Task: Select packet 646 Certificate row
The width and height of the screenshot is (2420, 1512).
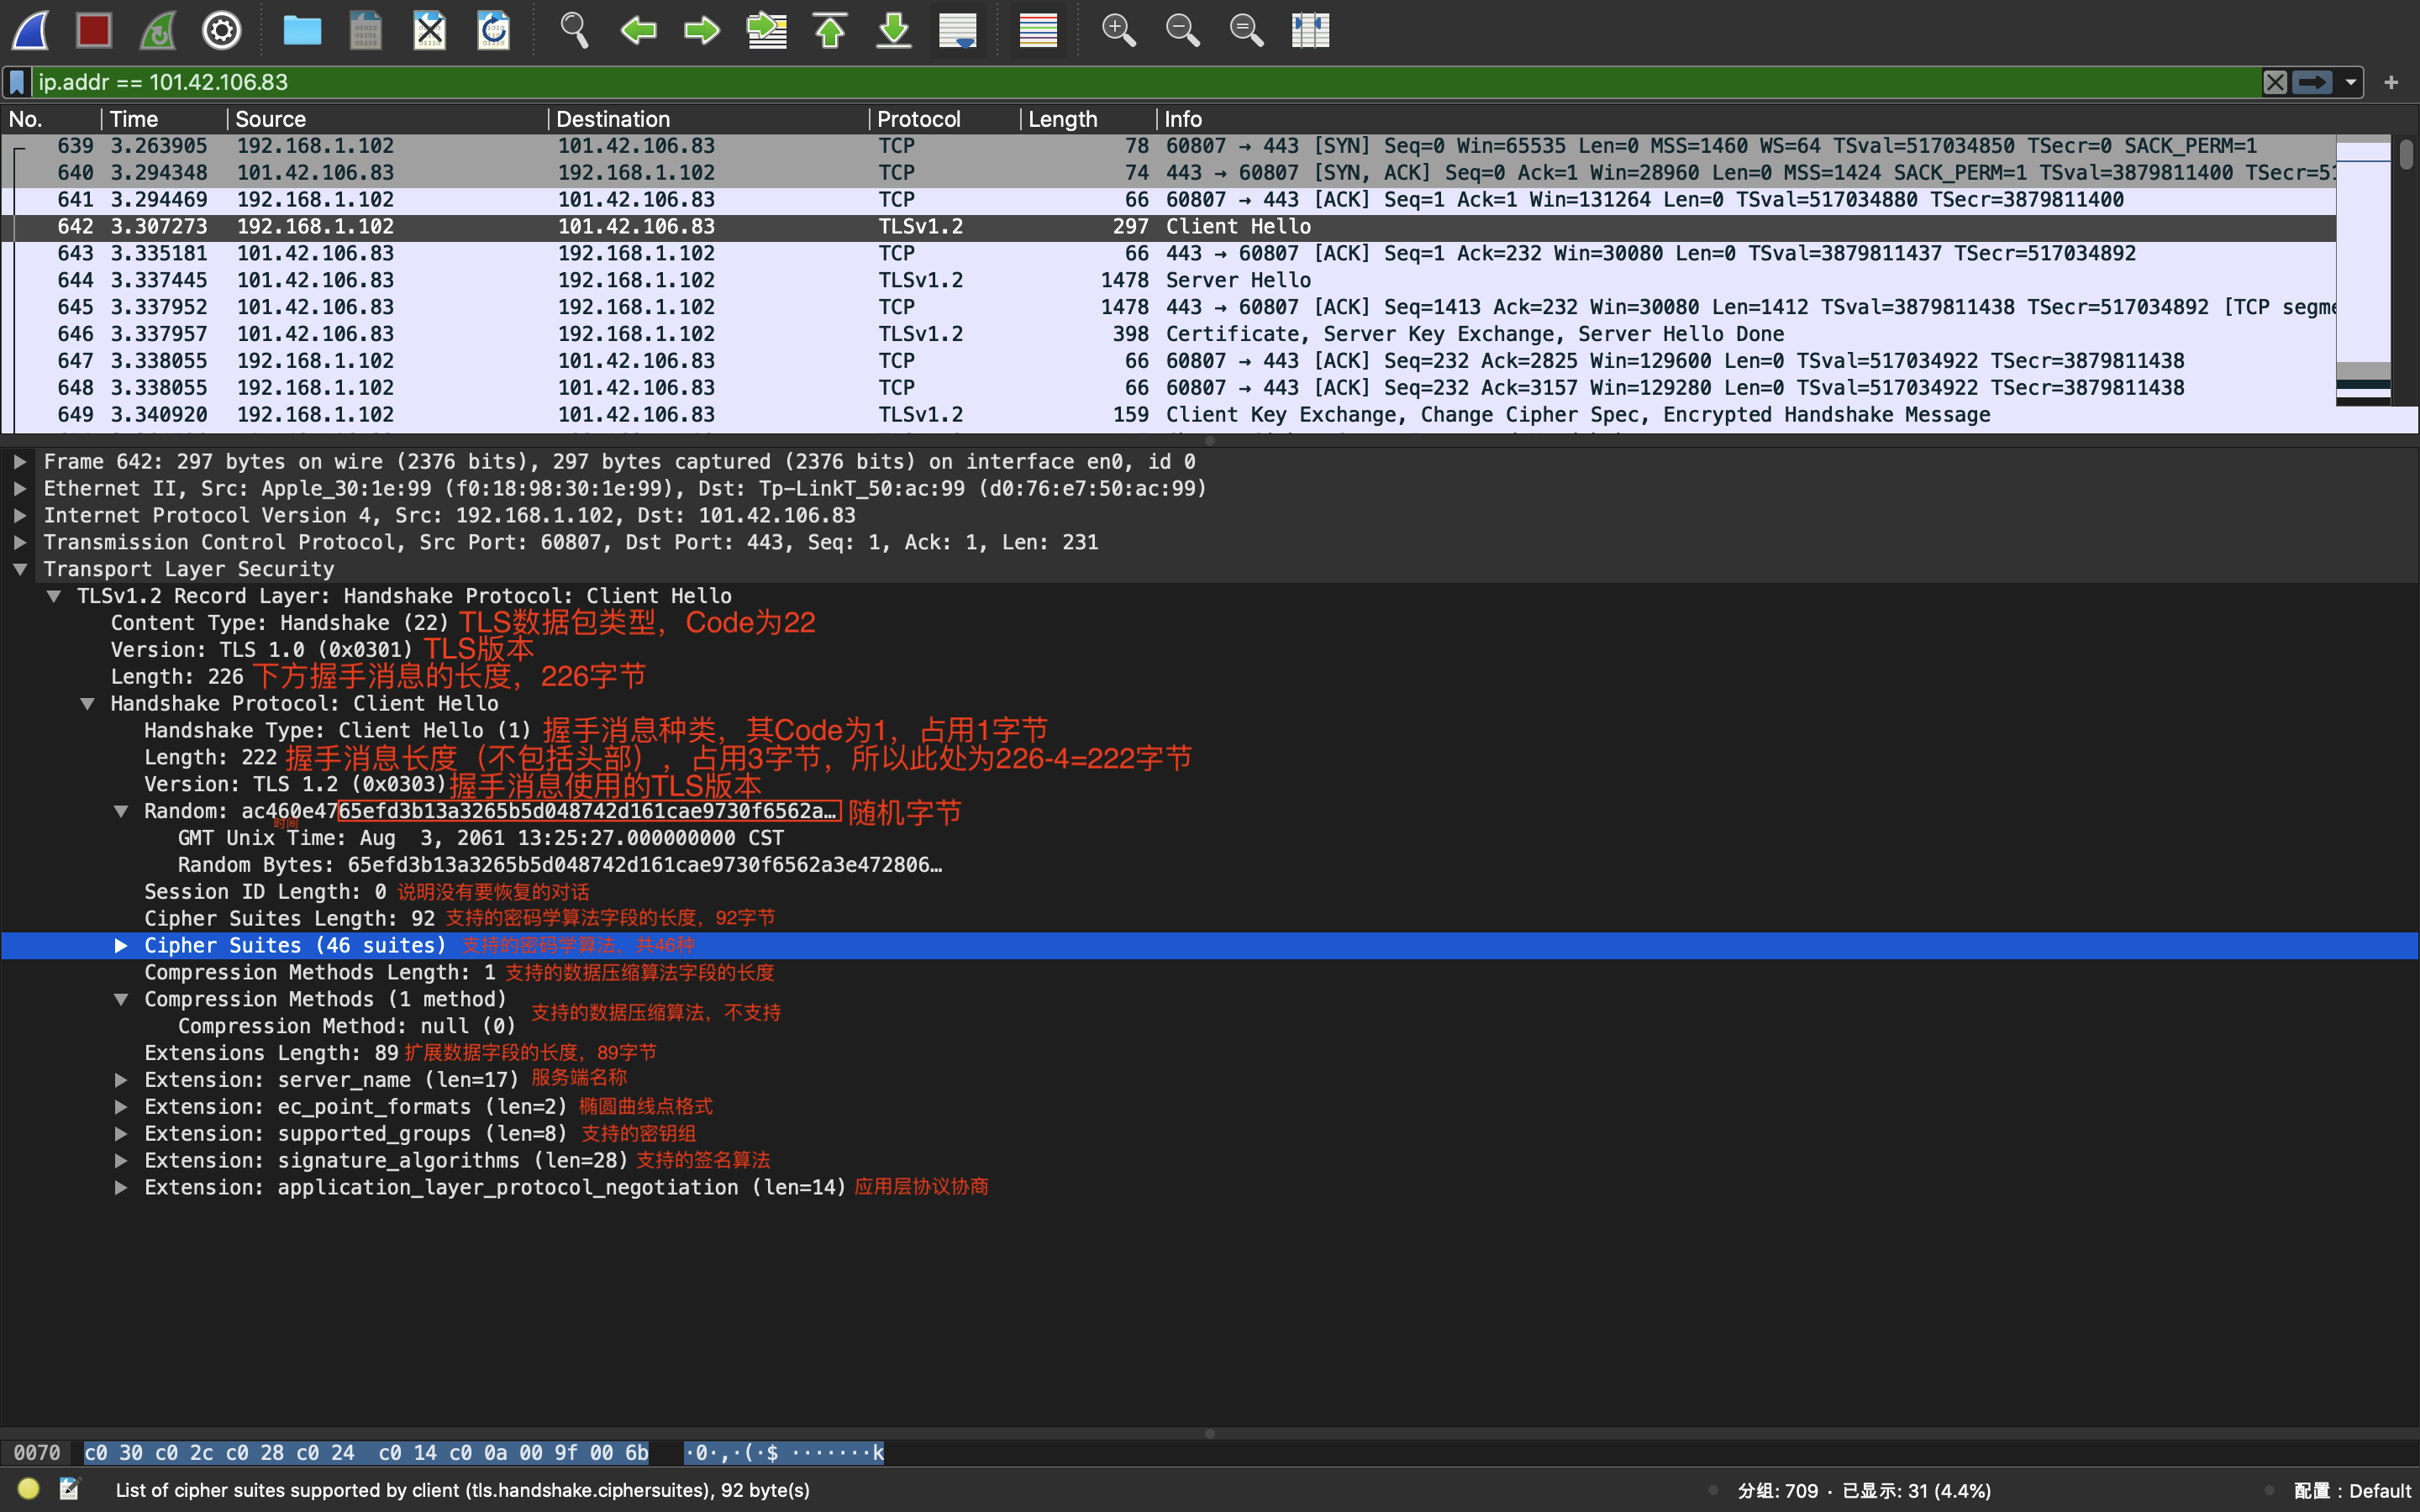Action: 1168,334
